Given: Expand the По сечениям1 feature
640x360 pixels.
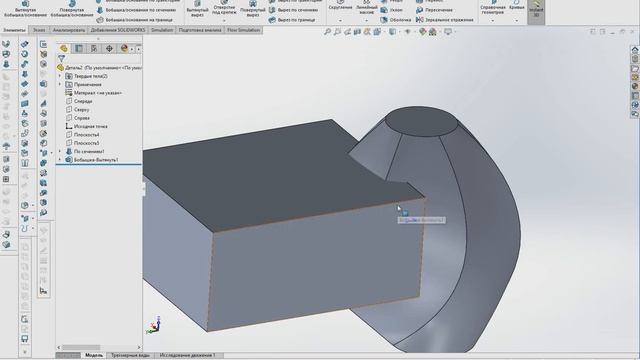Looking at the screenshot, I should [60, 151].
